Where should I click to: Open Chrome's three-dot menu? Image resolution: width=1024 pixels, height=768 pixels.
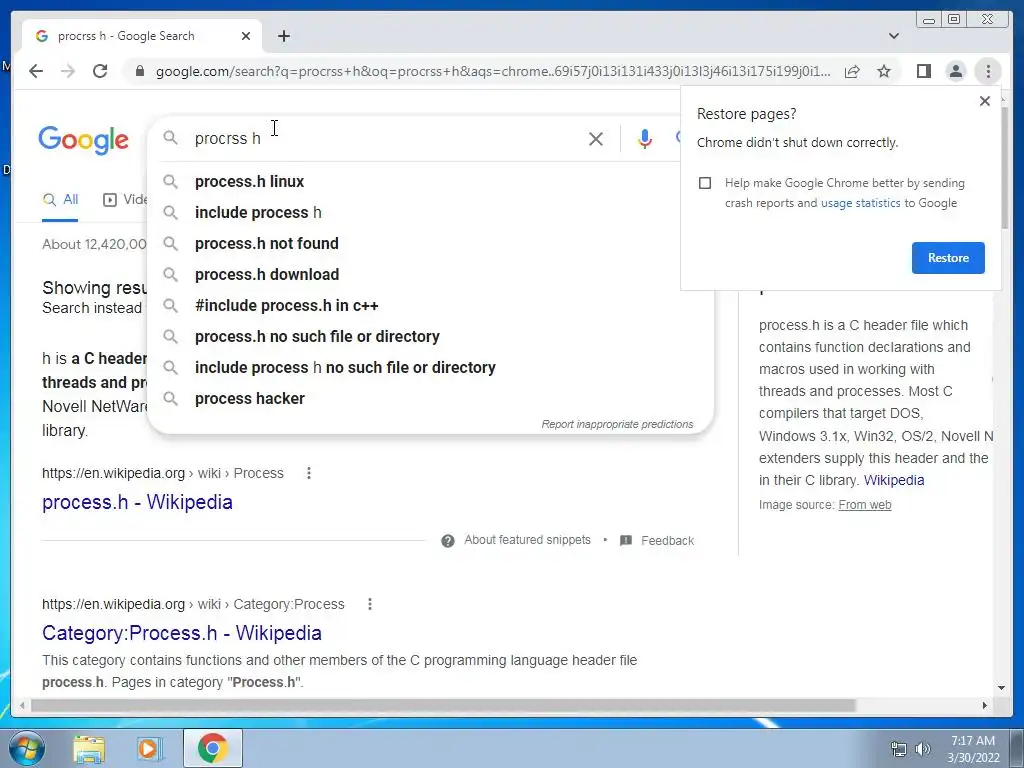pos(988,71)
